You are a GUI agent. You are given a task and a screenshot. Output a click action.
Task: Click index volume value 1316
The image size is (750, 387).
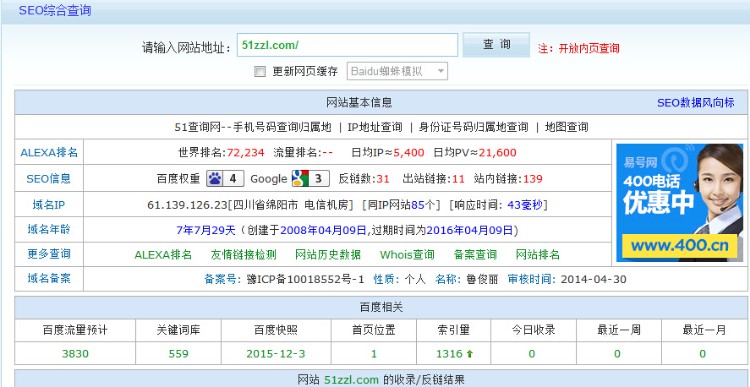(x=450, y=354)
